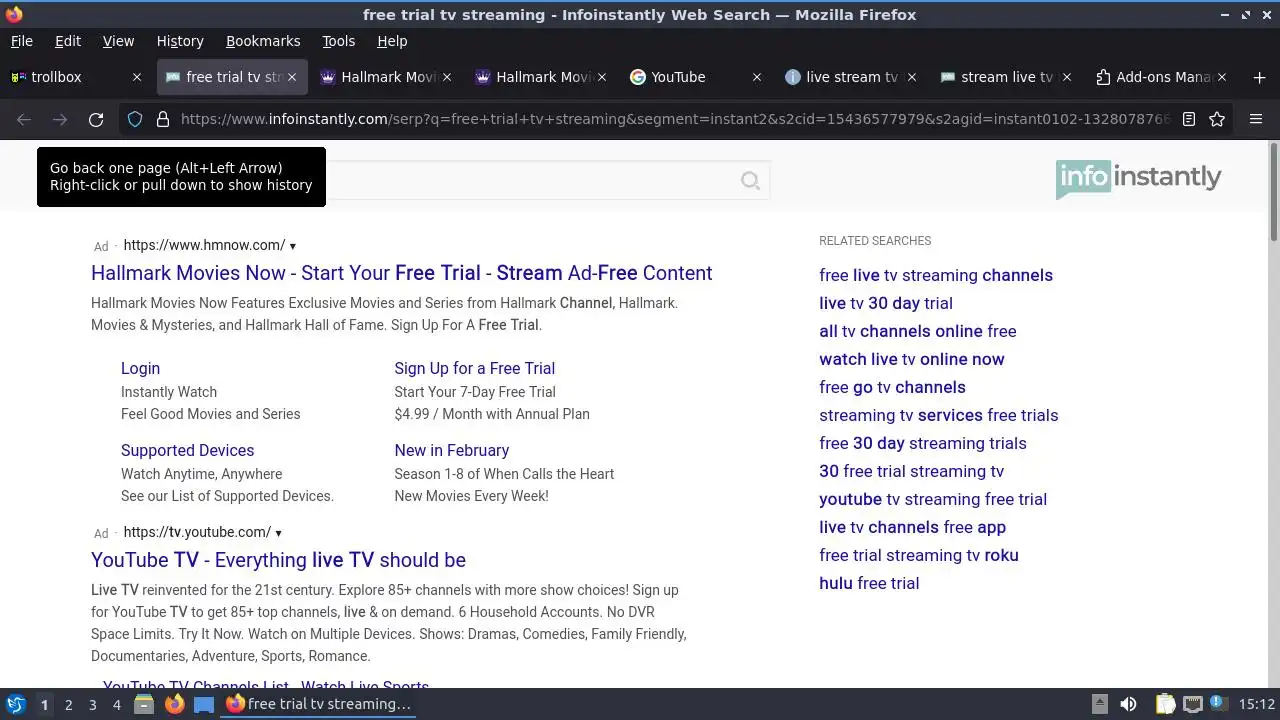The width and height of the screenshot is (1280, 720).
Task: Close the second Hallmark Movies tab
Action: click(602, 77)
